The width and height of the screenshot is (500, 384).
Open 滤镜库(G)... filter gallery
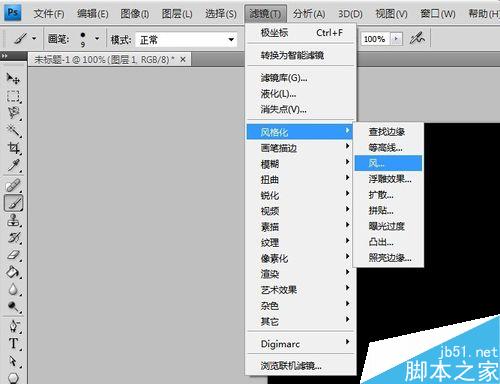click(301, 78)
